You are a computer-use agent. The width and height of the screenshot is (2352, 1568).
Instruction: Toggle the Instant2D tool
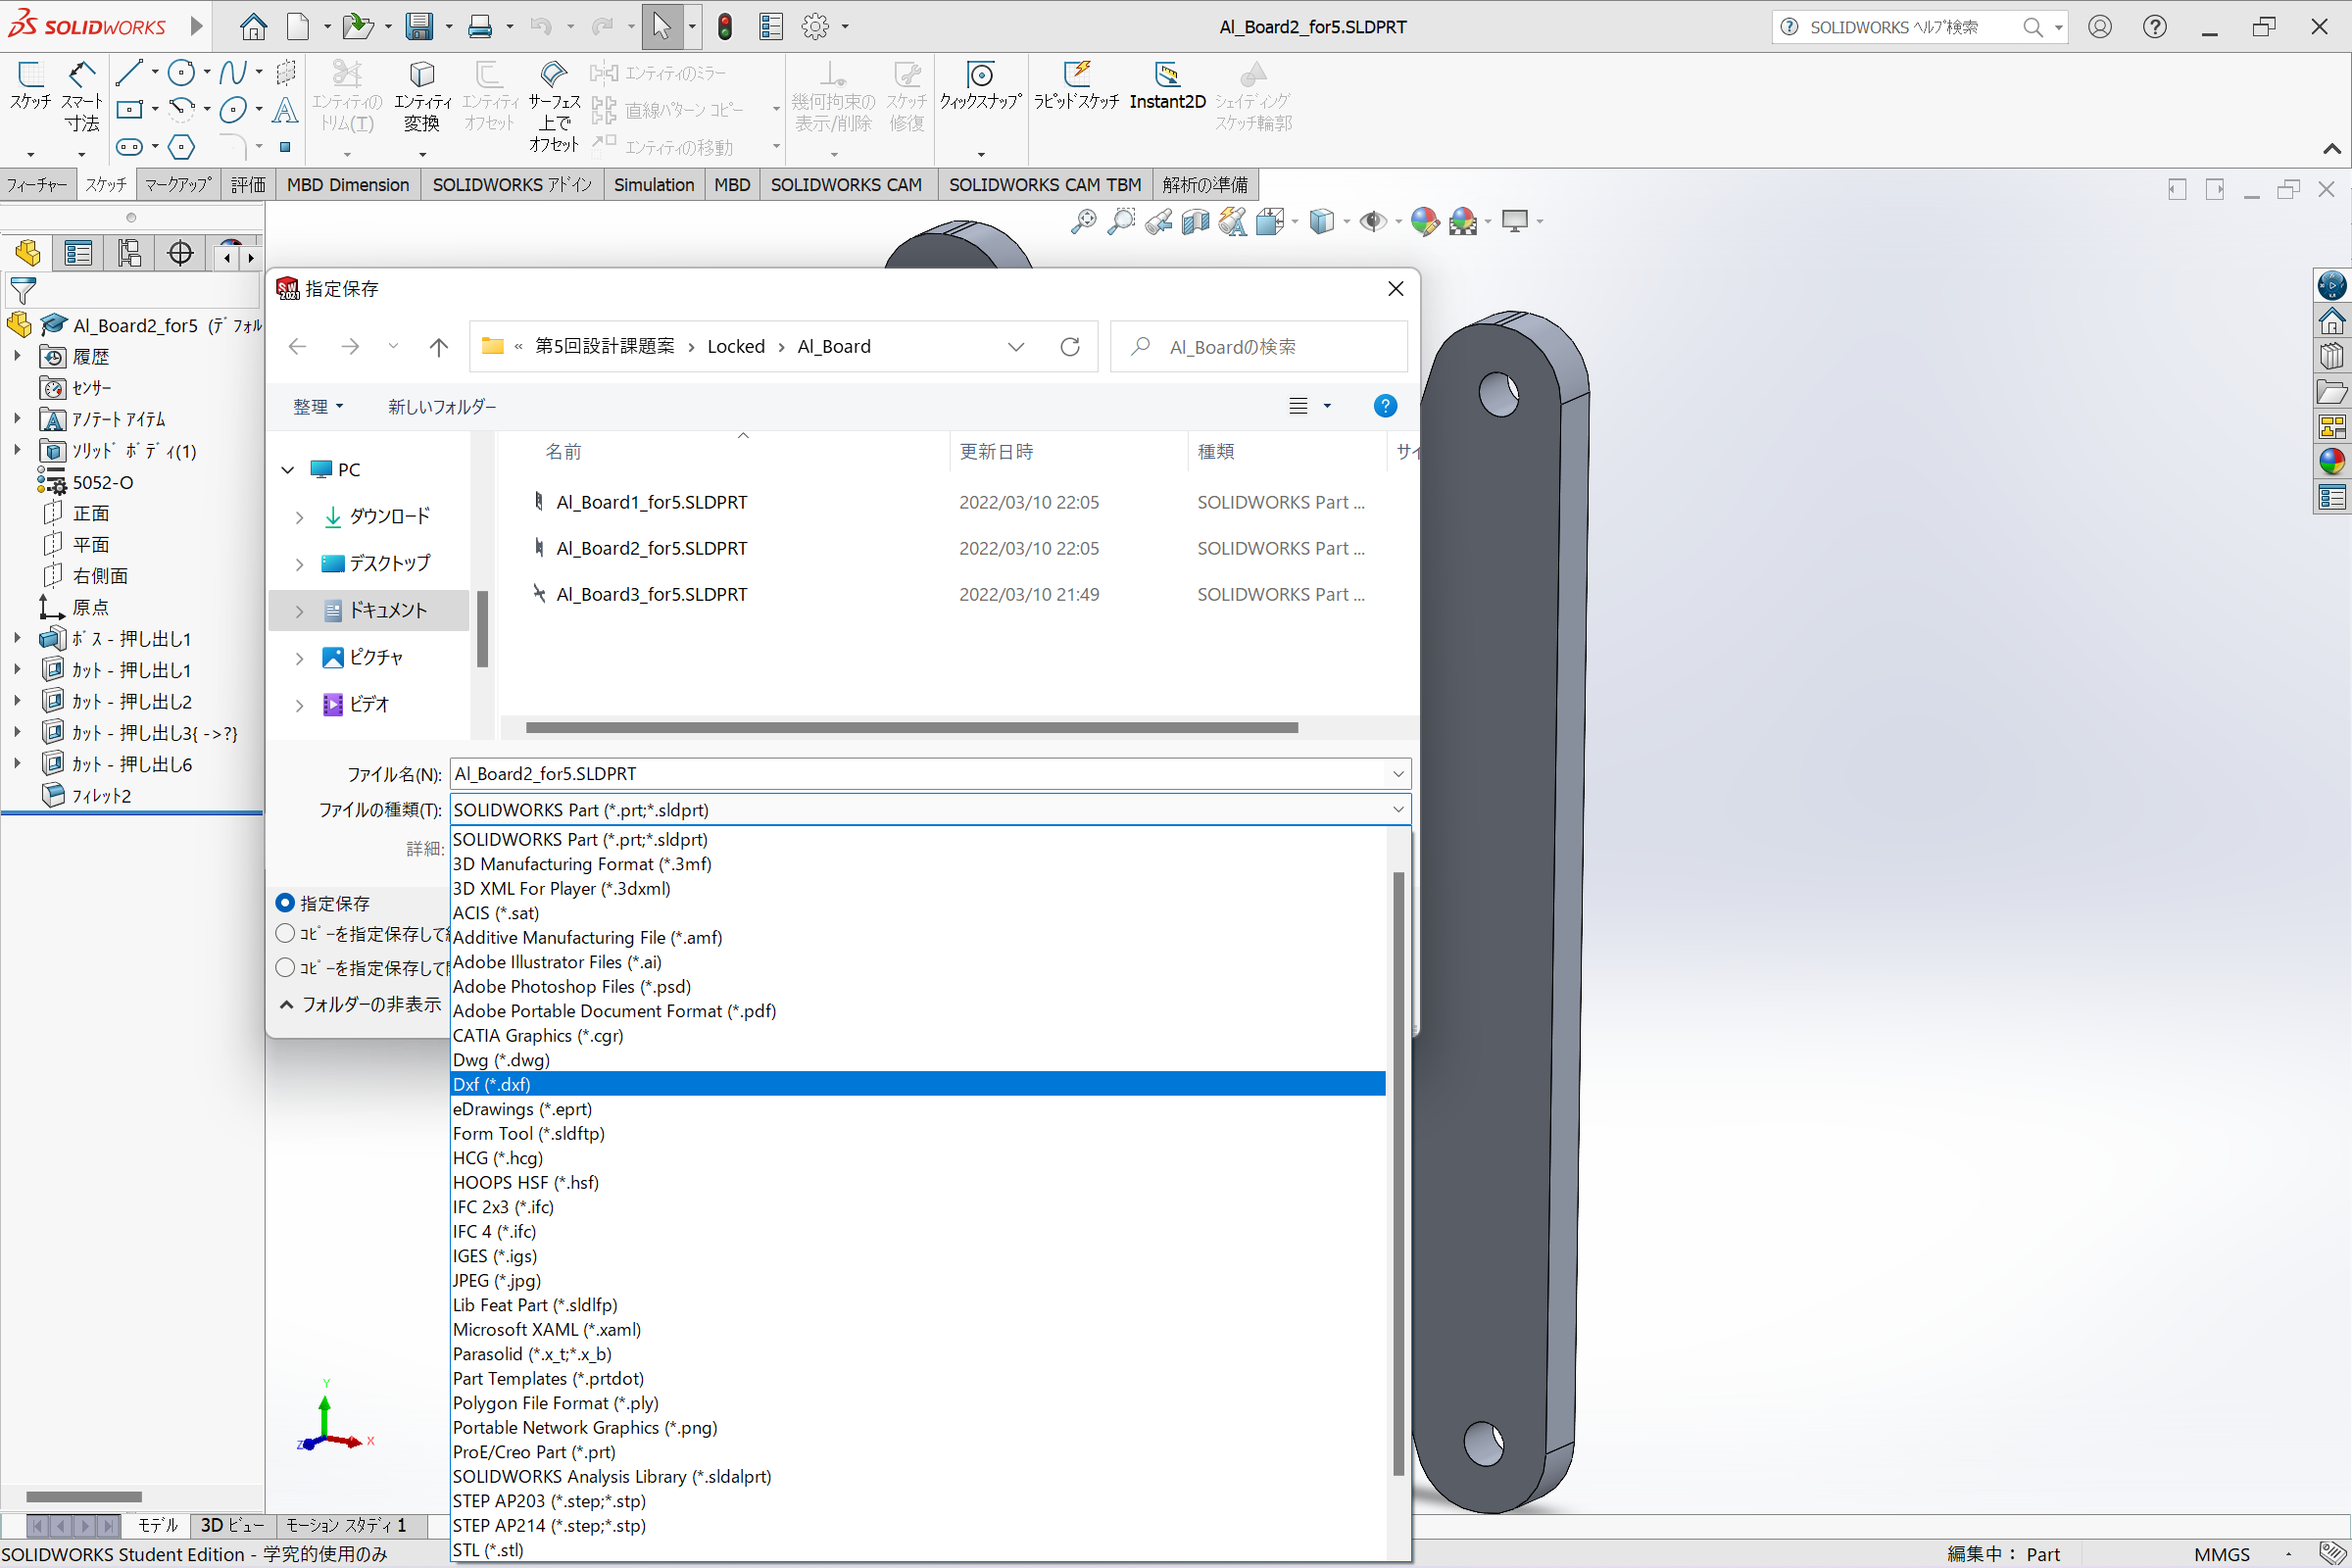coord(1167,86)
